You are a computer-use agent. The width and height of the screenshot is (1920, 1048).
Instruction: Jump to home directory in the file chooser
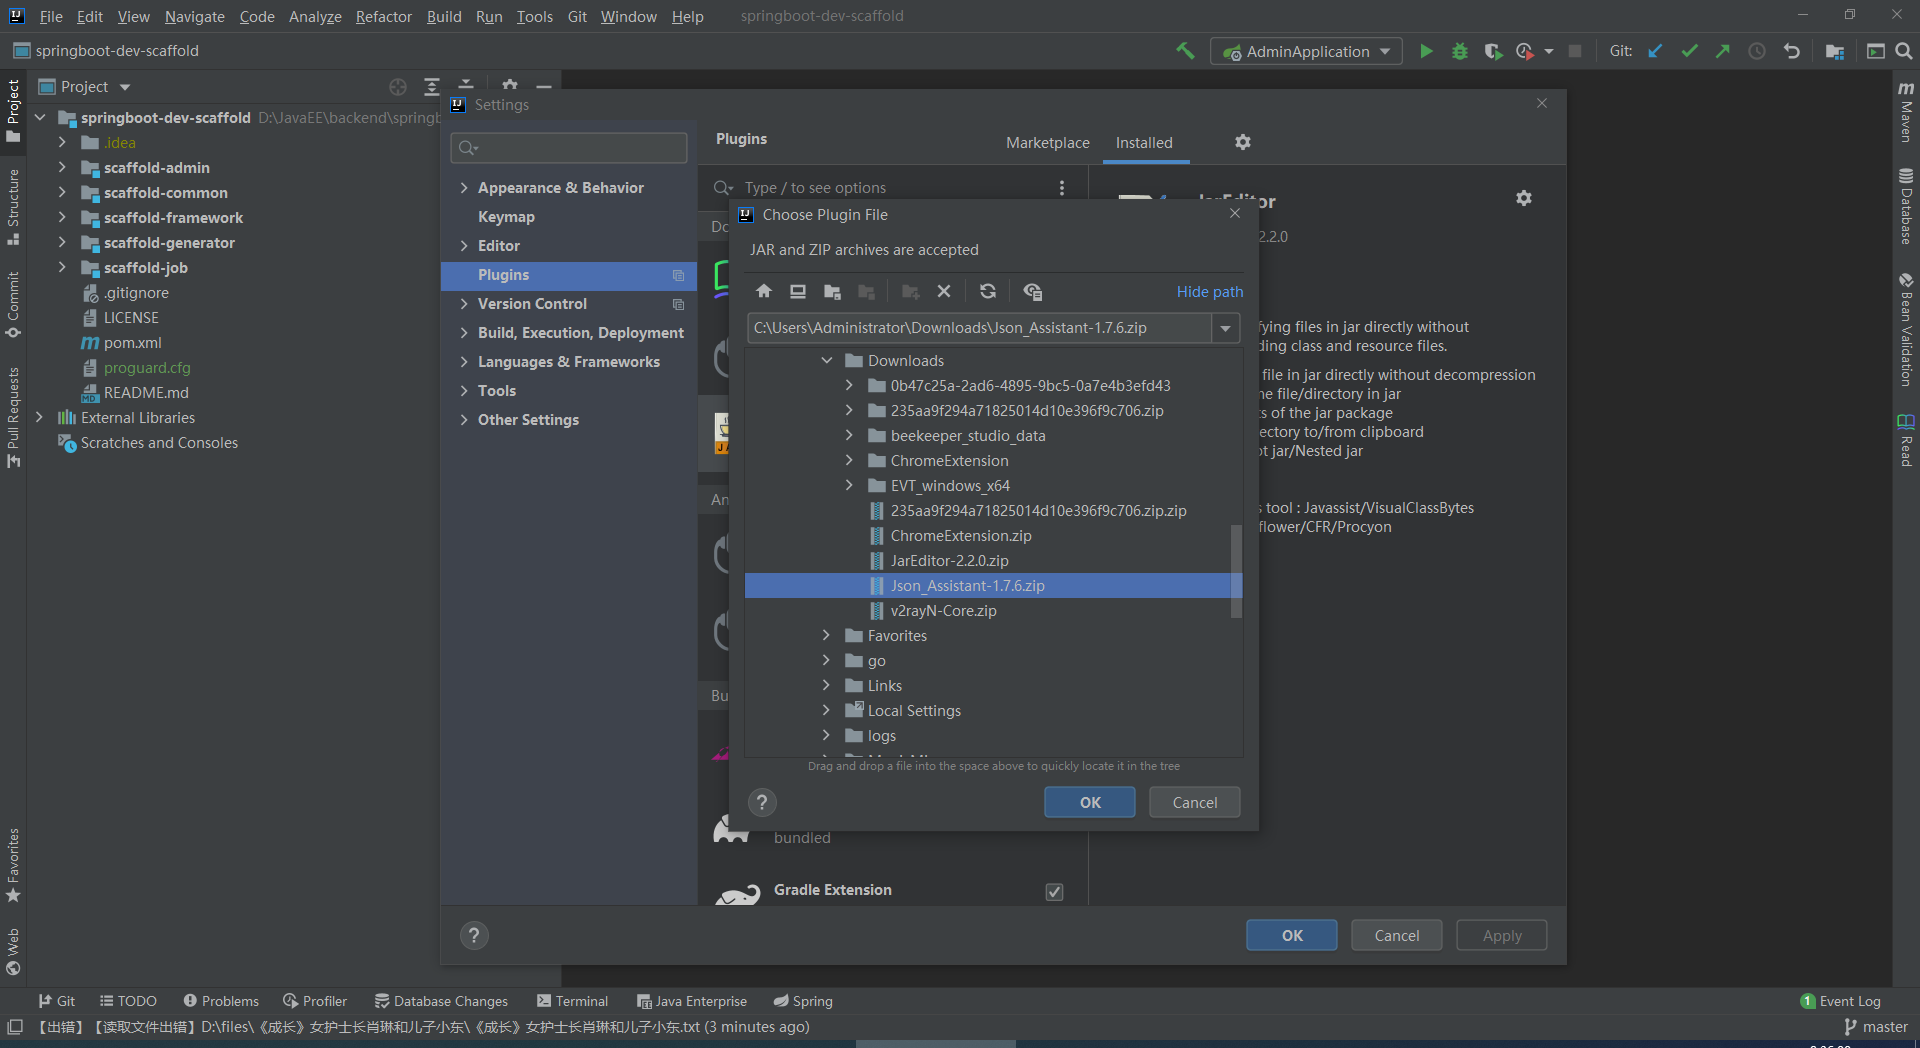coord(764,291)
